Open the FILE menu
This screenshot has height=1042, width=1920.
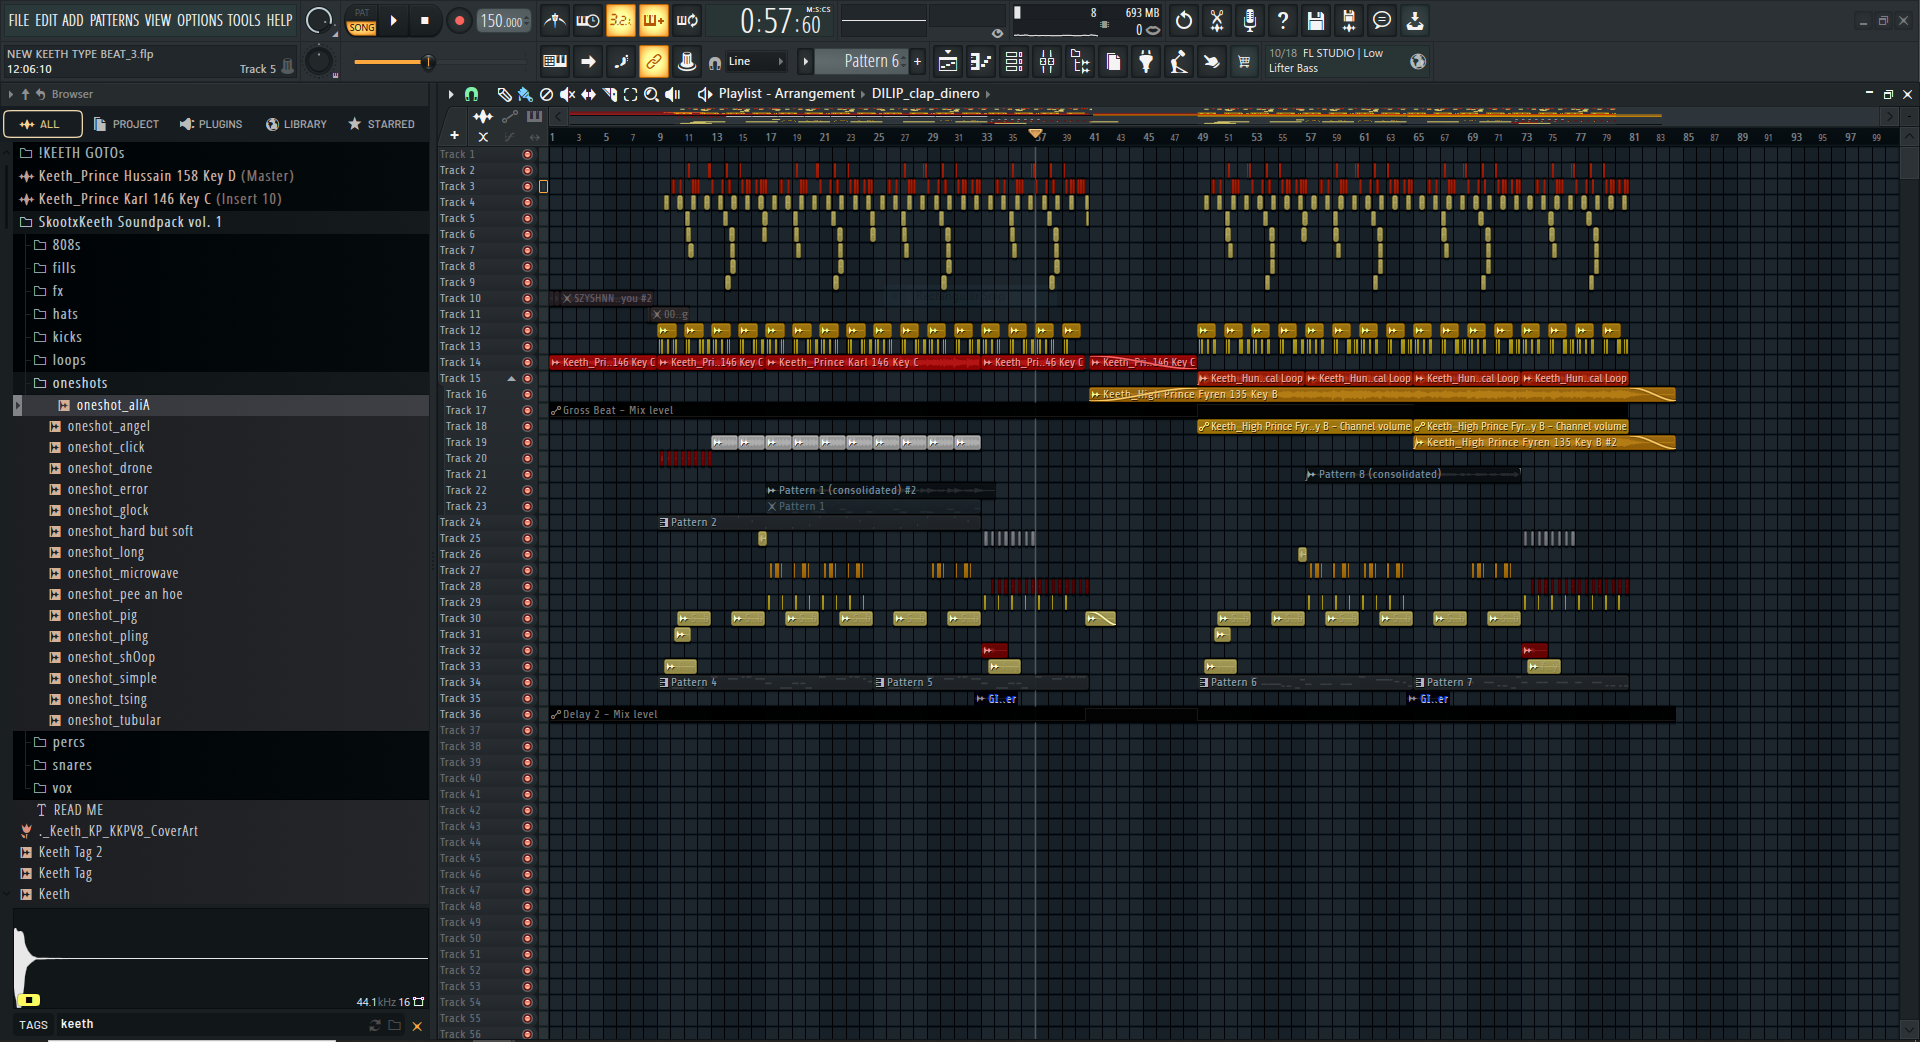19,20
